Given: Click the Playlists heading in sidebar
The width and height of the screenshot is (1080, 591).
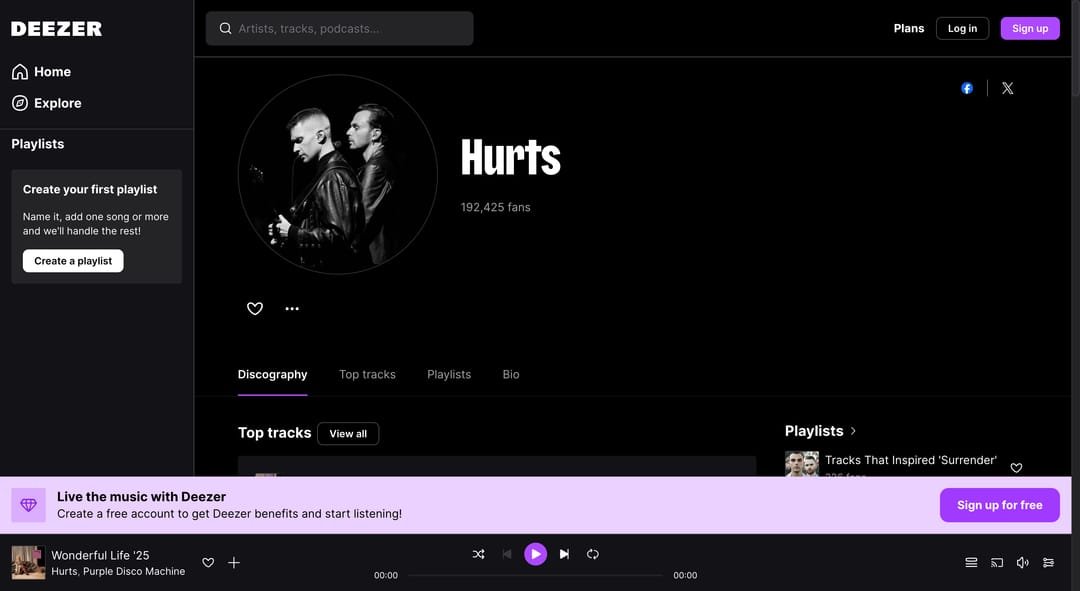Looking at the screenshot, I should (x=38, y=144).
